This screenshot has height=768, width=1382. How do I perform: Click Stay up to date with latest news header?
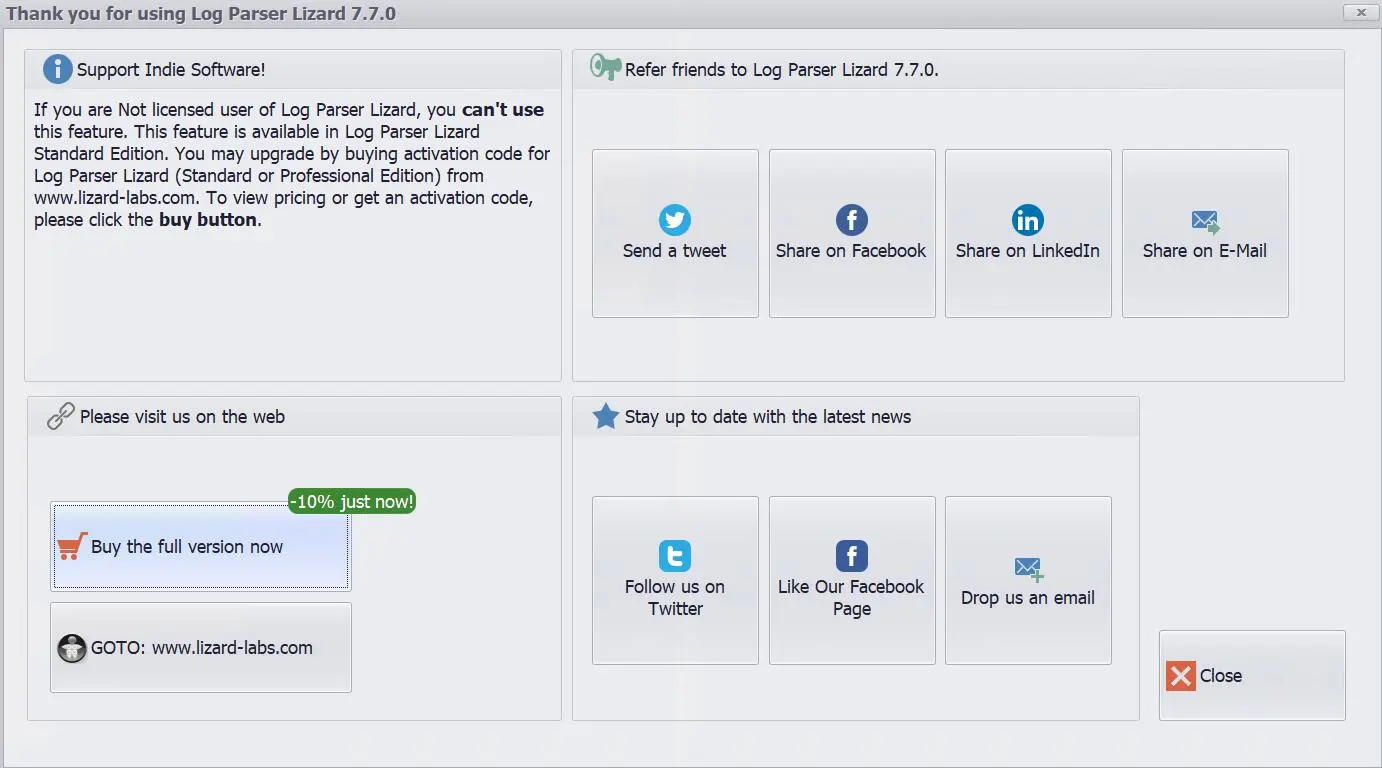[768, 417]
